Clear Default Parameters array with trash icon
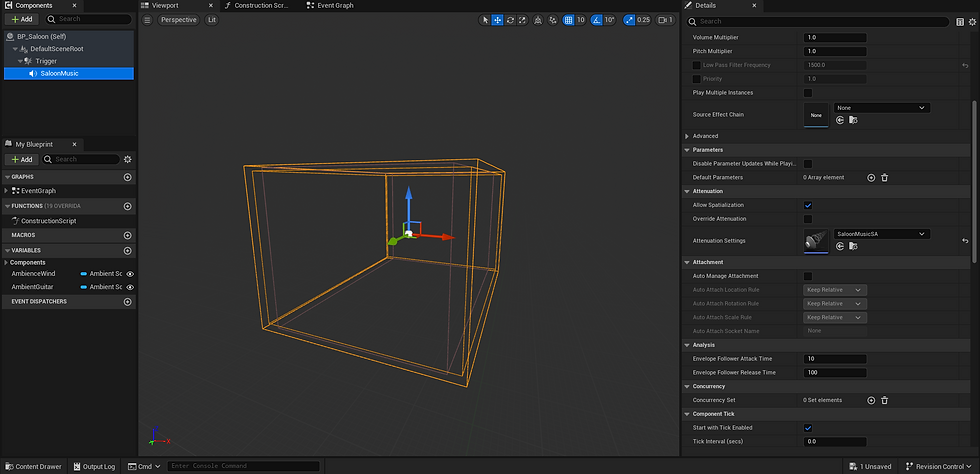 click(884, 178)
